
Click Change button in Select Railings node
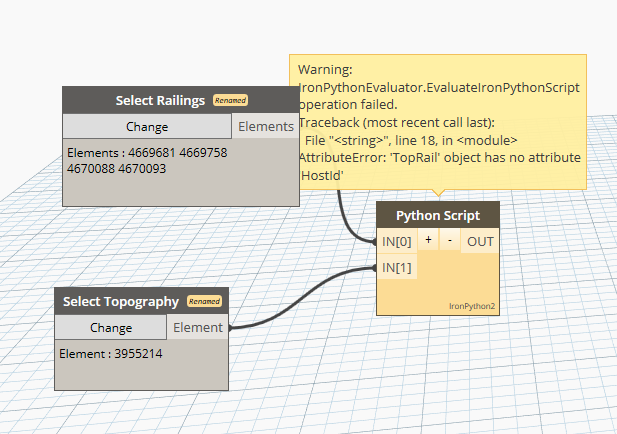[x=147, y=126]
